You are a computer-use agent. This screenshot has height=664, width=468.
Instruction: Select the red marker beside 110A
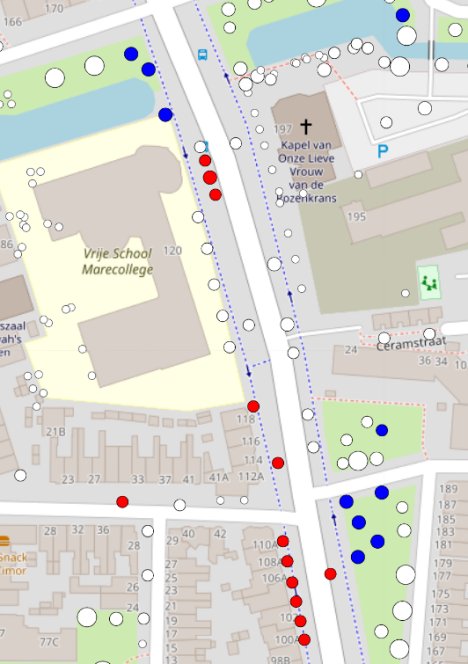[283, 541]
